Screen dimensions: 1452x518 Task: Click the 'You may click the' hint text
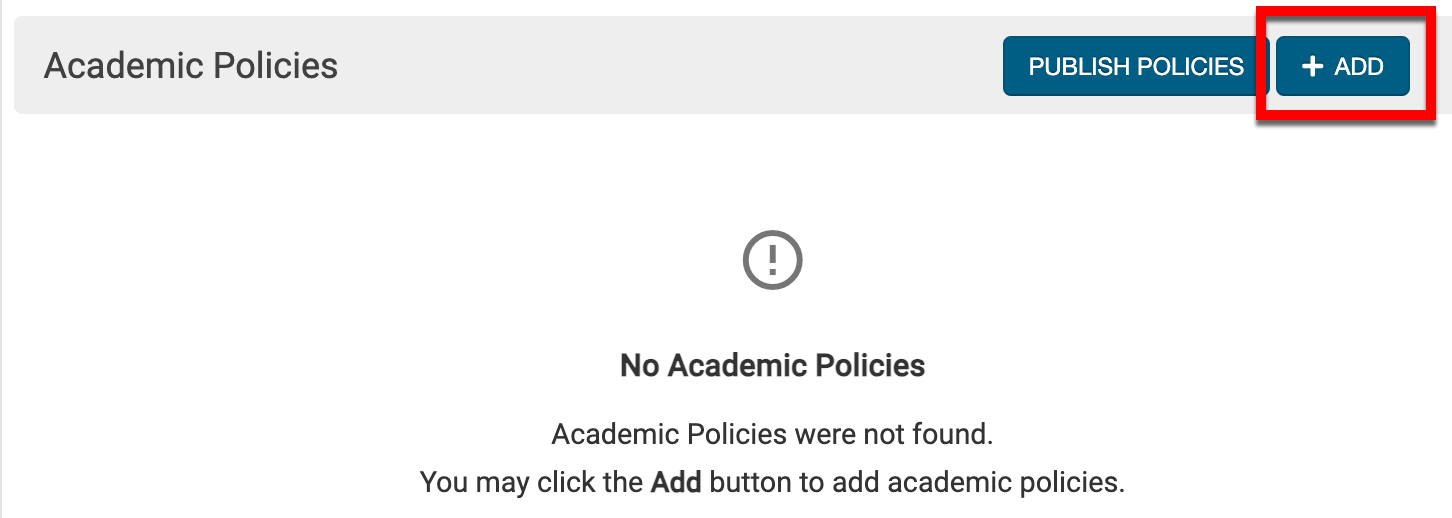click(530, 483)
